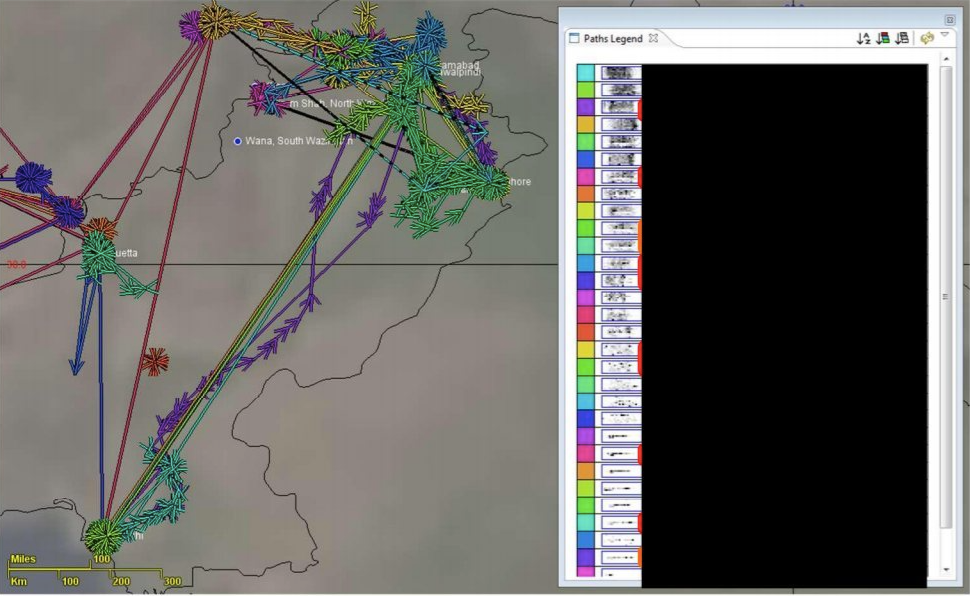Click the legend vertical scrollbar thumb
The image size is (970, 596).
946,296
